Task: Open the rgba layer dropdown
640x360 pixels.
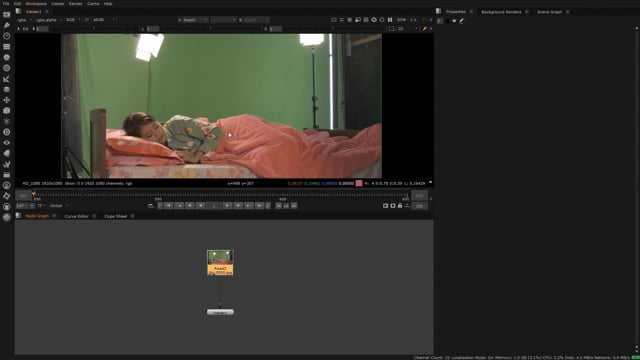Action: coord(24,20)
